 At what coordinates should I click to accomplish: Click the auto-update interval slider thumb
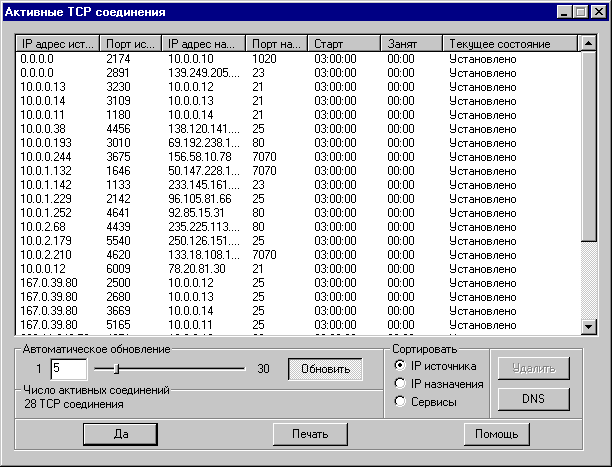click(x=117, y=369)
